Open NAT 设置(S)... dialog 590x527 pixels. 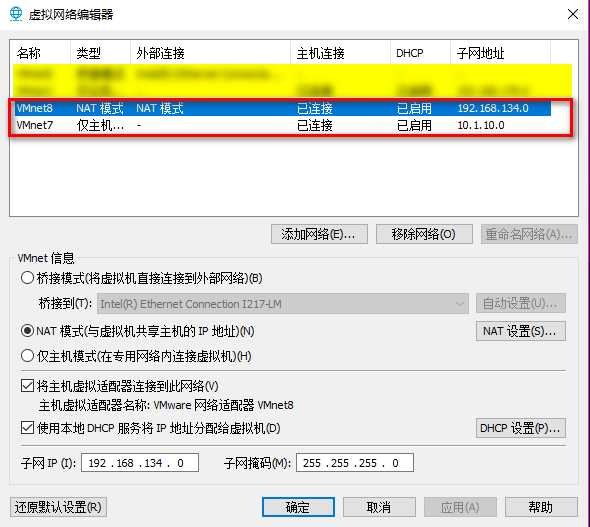tap(521, 331)
